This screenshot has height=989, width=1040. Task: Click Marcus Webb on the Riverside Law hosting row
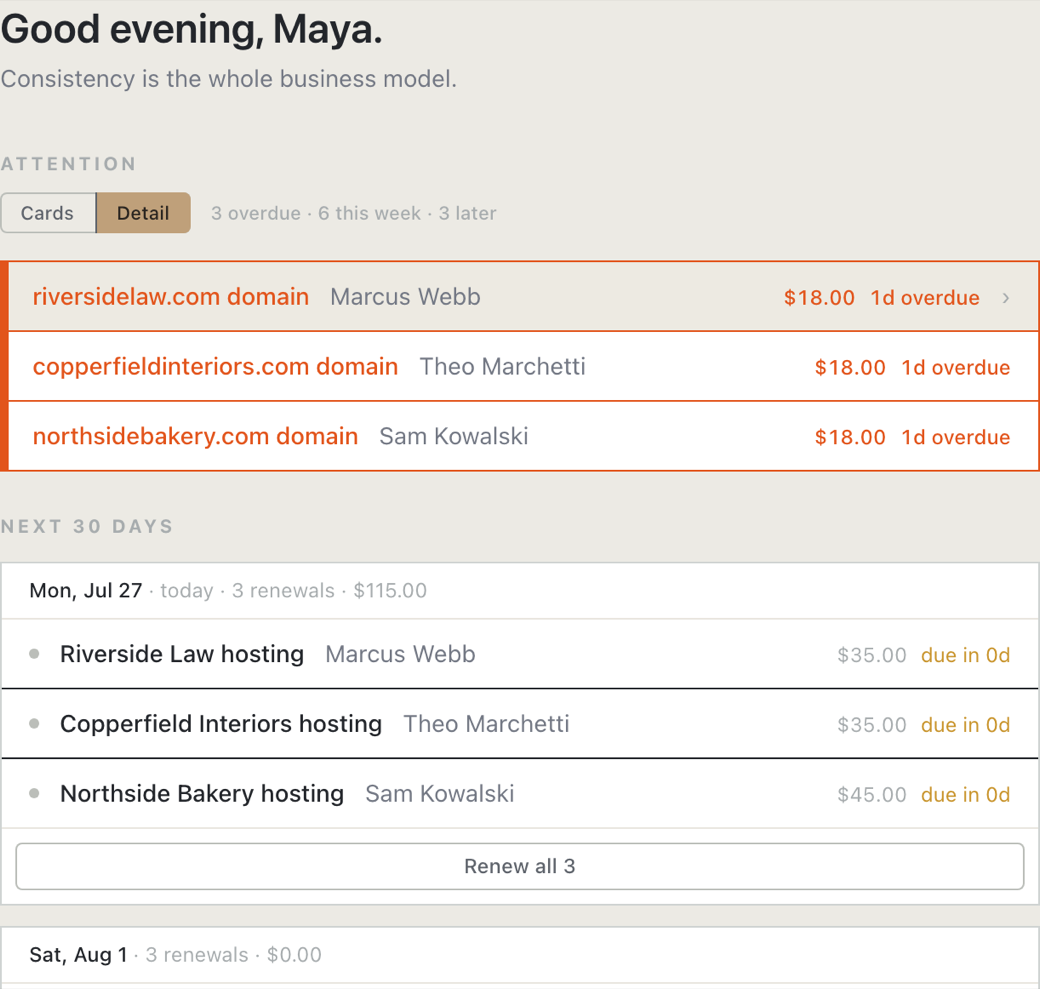[x=400, y=654]
